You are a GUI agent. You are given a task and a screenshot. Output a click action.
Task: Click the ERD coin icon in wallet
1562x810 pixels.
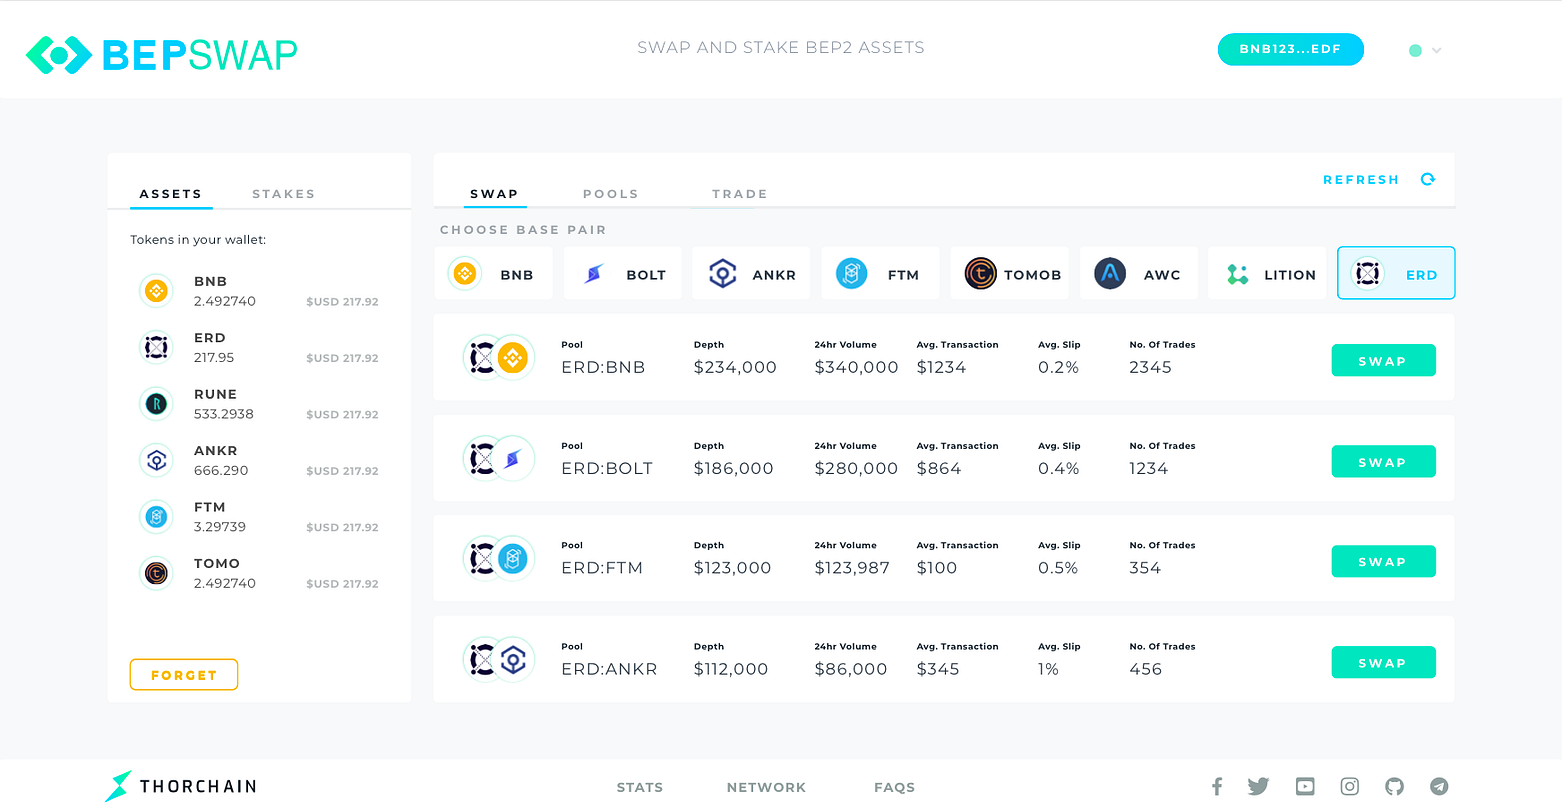tap(156, 347)
